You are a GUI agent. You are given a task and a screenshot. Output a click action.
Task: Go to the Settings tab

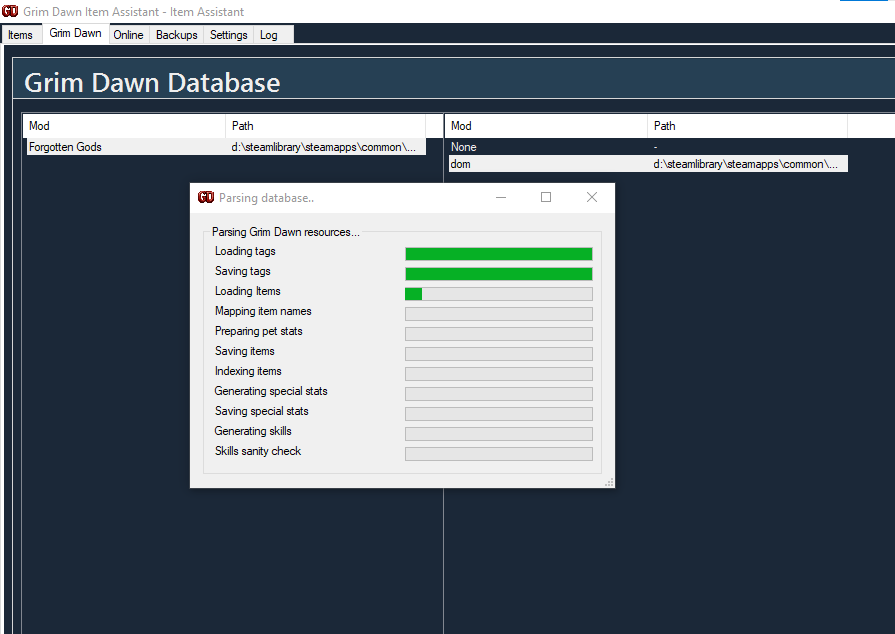(x=228, y=35)
